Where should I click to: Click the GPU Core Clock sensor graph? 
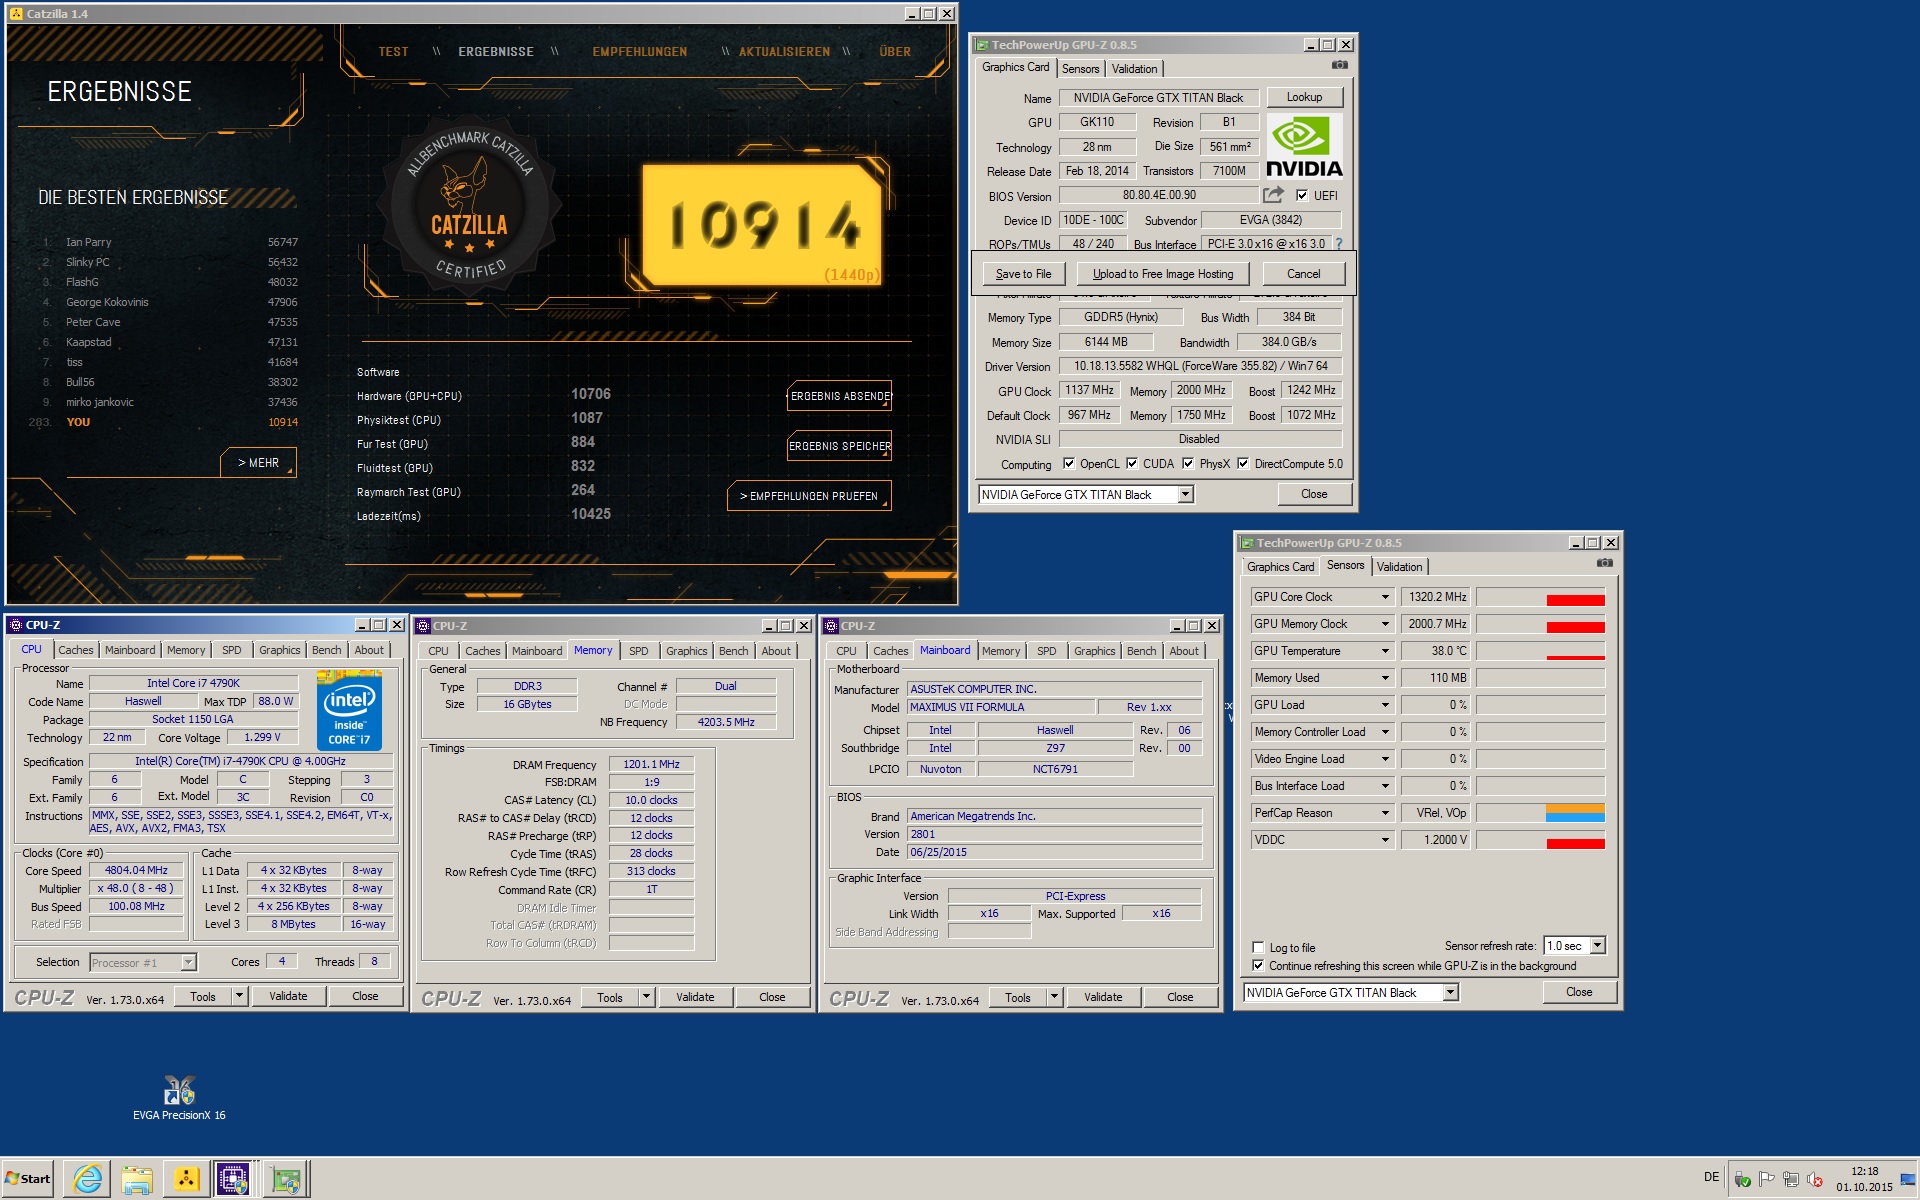1540,597
